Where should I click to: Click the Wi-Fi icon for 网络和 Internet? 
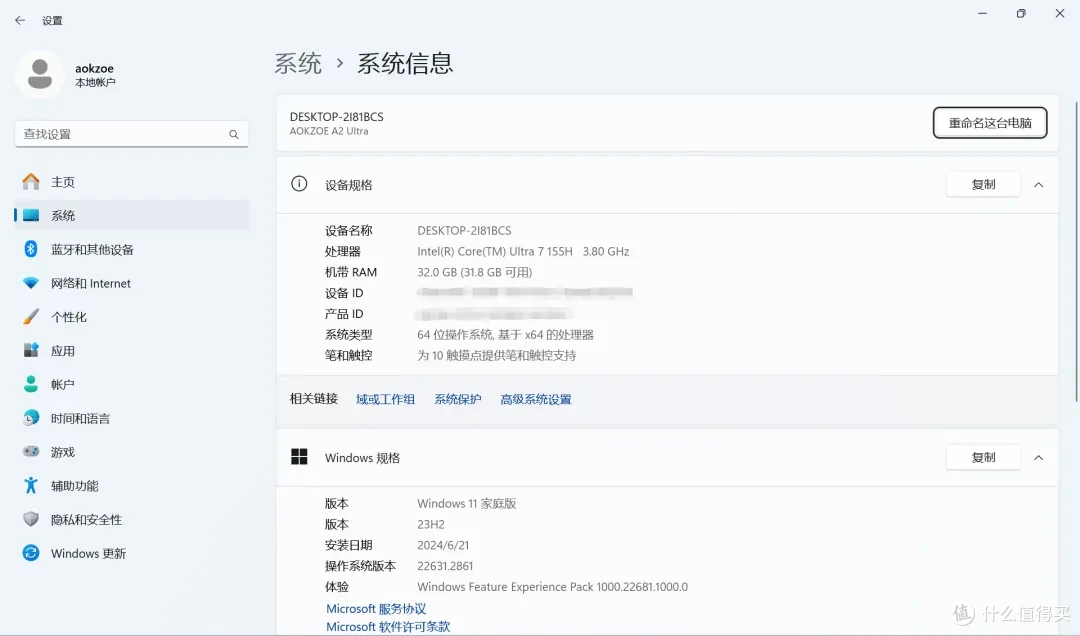click(31, 283)
